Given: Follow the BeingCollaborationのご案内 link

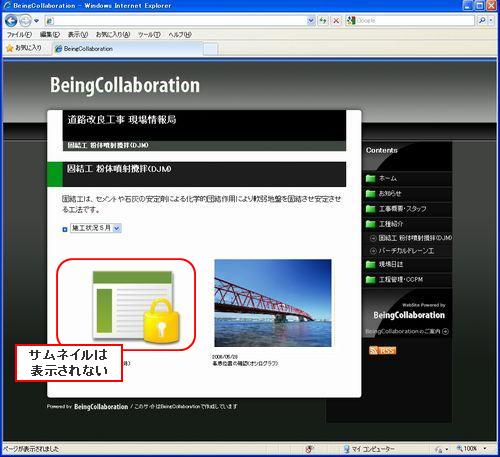Looking at the screenshot, I should (x=407, y=331).
